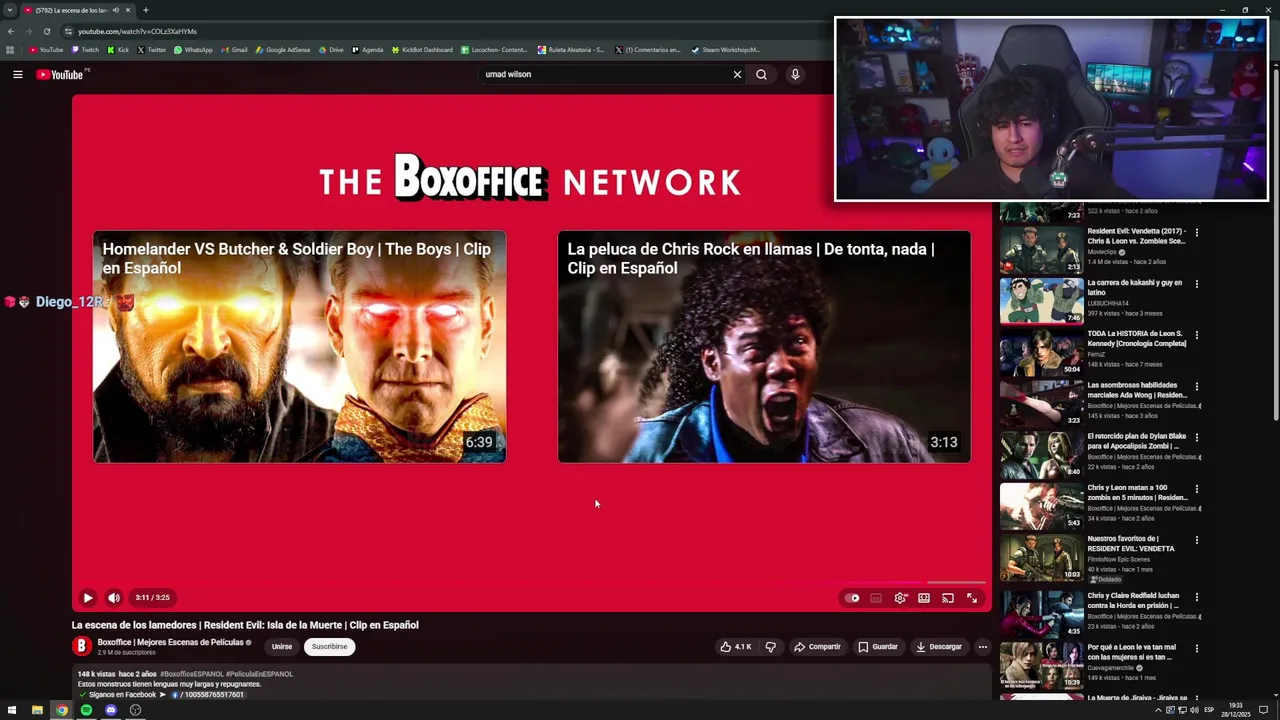Switch to theater mode view
Image resolution: width=1280 pixels, height=720 pixels.
pyautogui.click(x=924, y=598)
